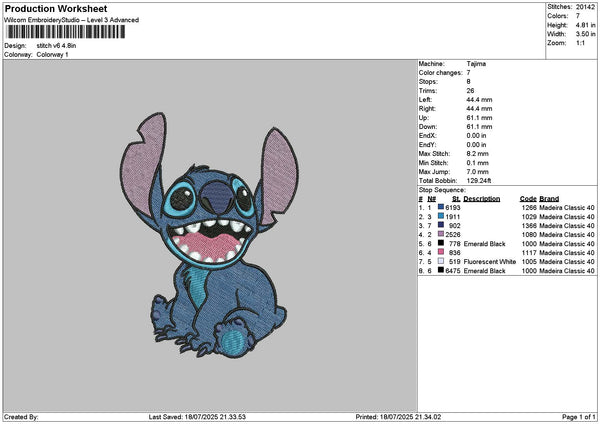This screenshot has width=600, height=424.
Task: Click thread code '1366'
Action: [x=529, y=226]
